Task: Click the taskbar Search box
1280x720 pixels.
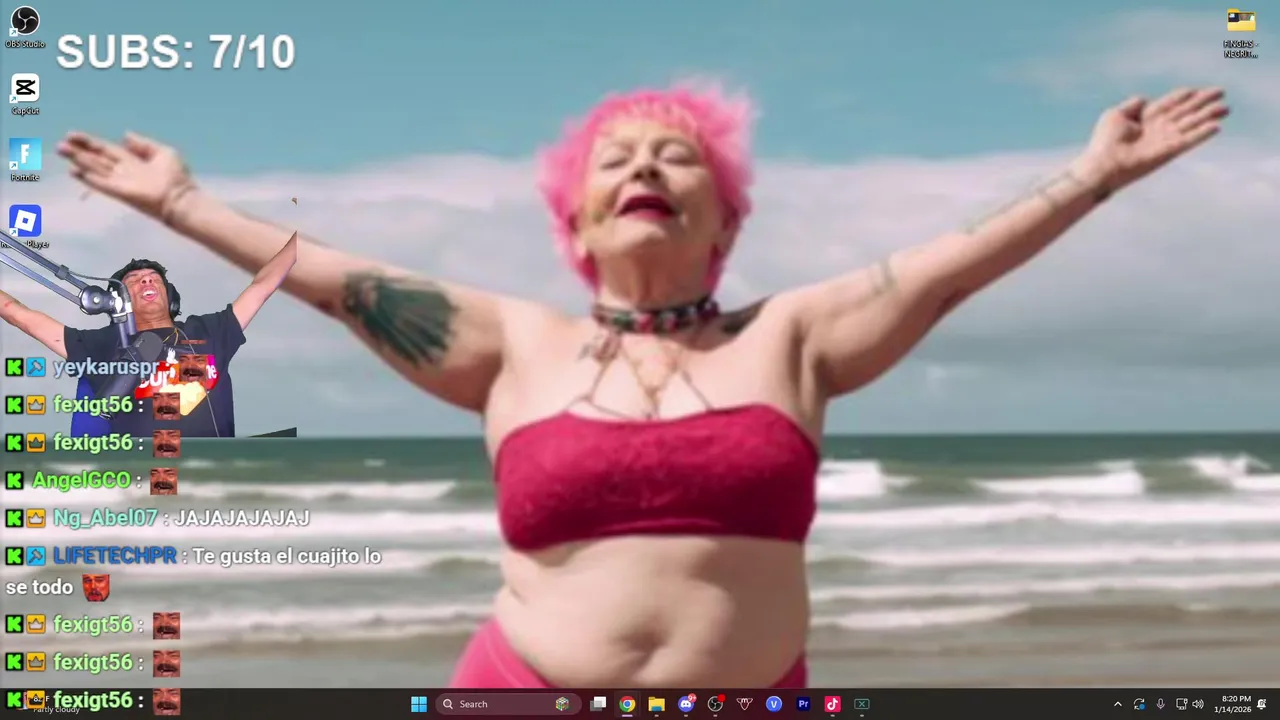Action: 507,704
